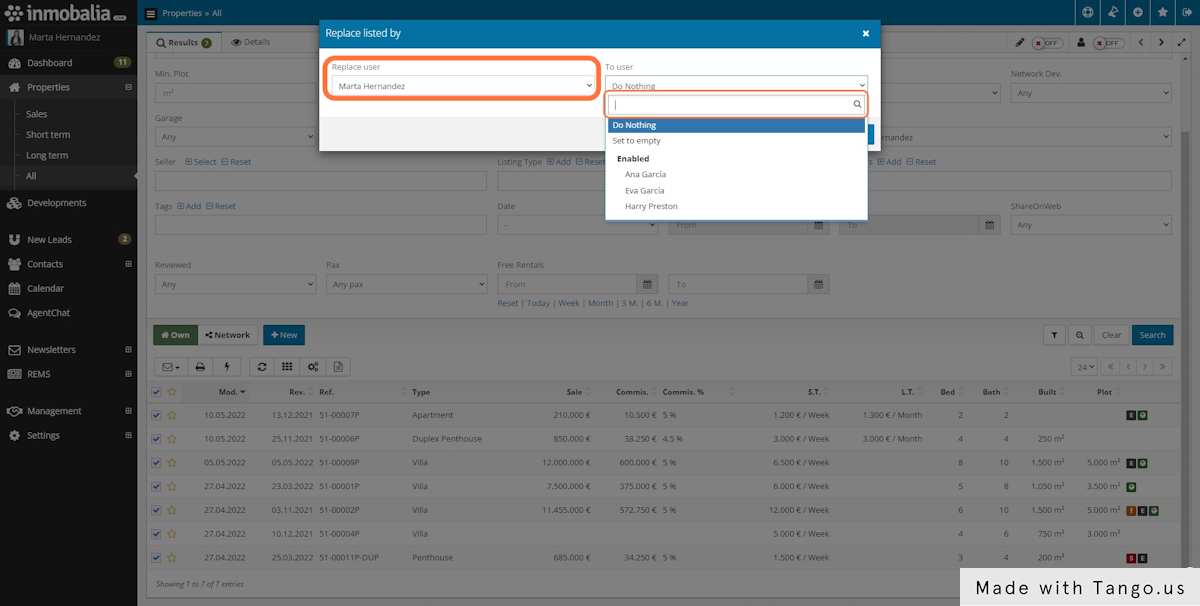Click the Month link under Free Rentals
Image resolution: width=1200 pixels, height=606 pixels.
click(600, 302)
